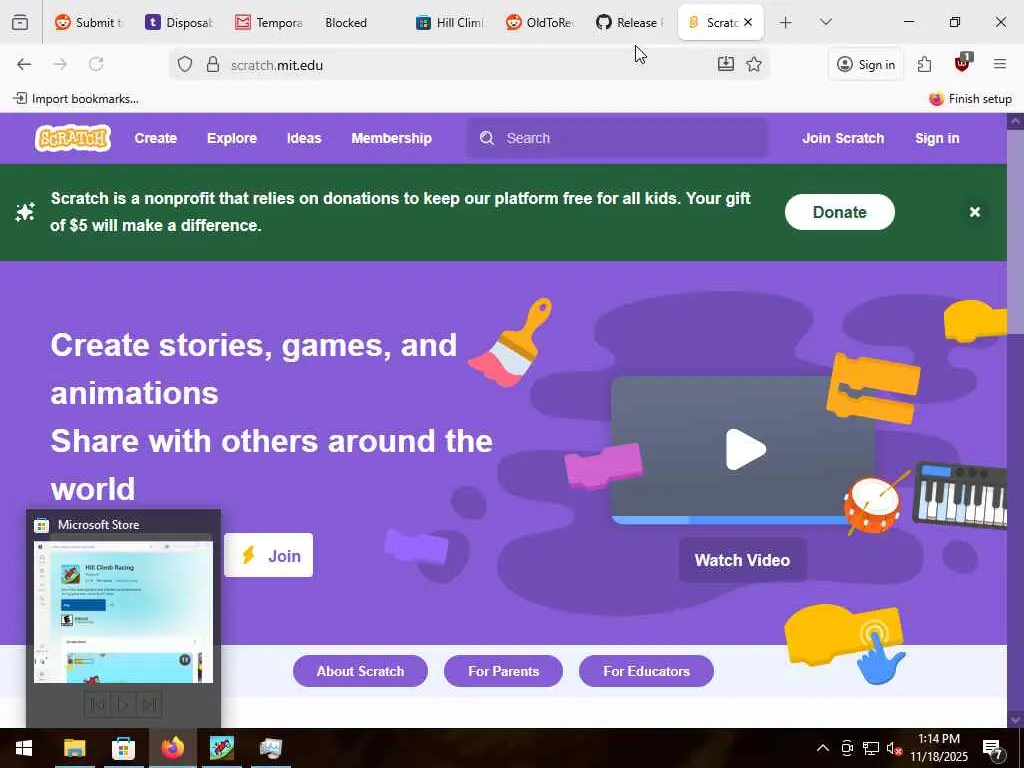
Task: Switch to the GitHub Release tab
Action: [630, 22]
